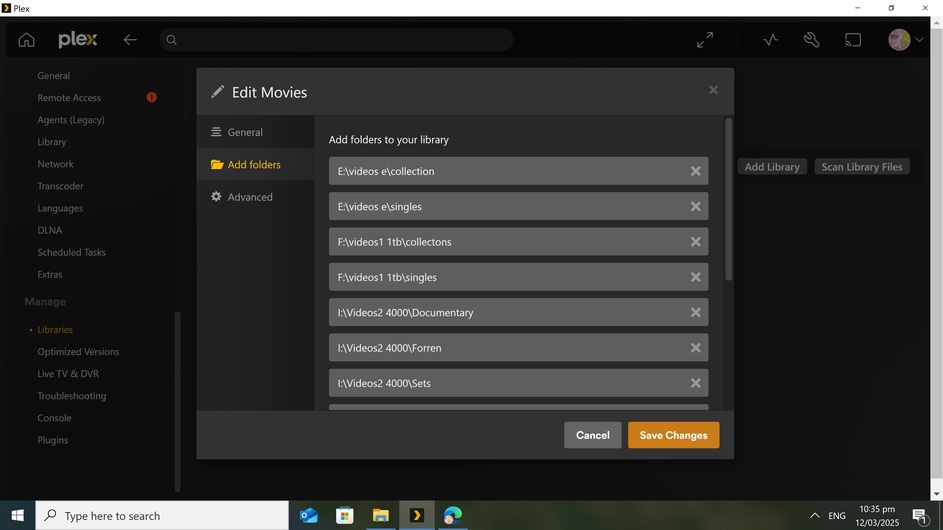Remove the F:\videos1 1tb\singles folder
Viewport: 943px width, 530px height.
point(695,277)
